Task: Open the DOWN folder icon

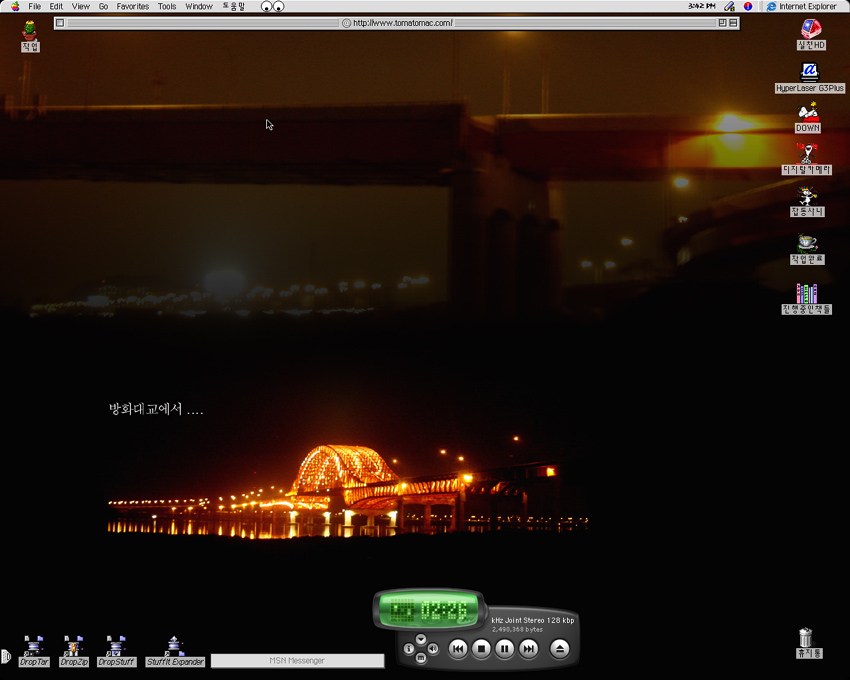Action: (x=808, y=113)
